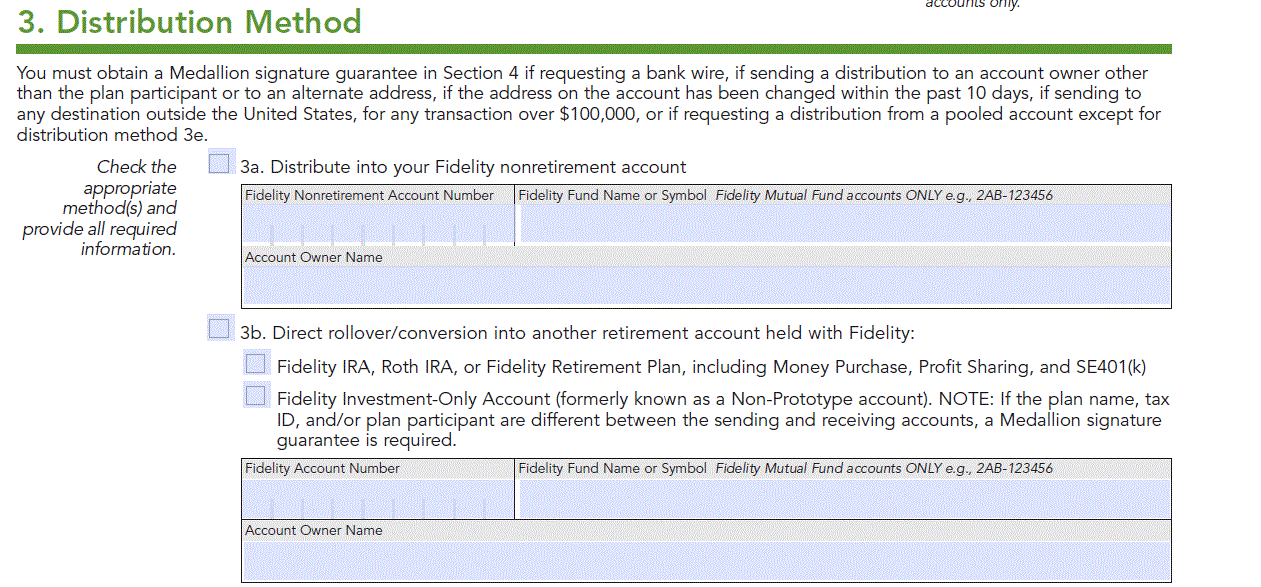Click the 3b Fidelity Account Number field
This screenshot has width=1261, height=587.
tap(378, 499)
